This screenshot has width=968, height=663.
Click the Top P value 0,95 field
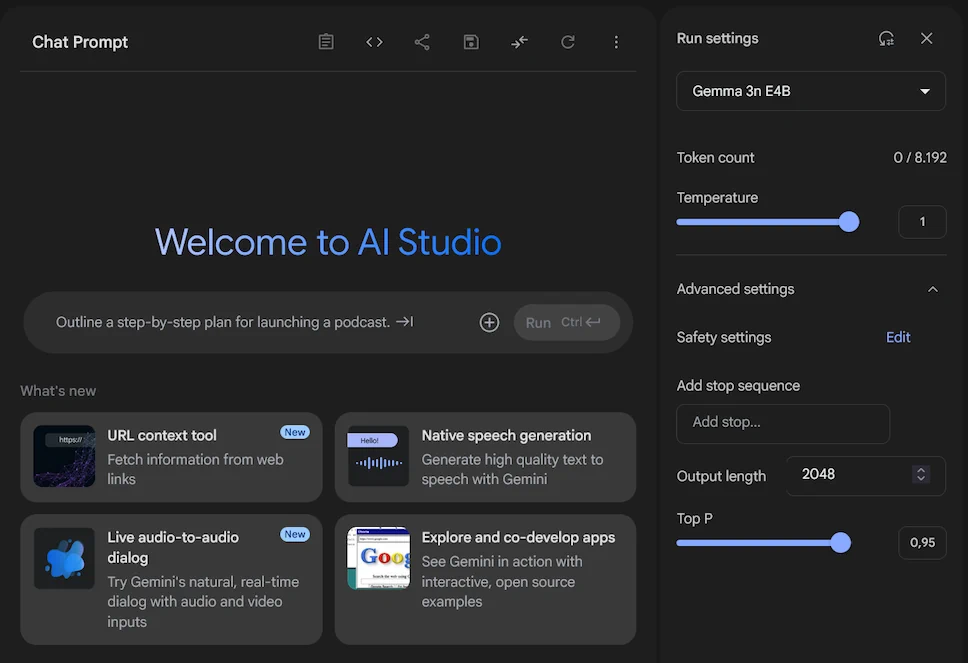[922, 543]
